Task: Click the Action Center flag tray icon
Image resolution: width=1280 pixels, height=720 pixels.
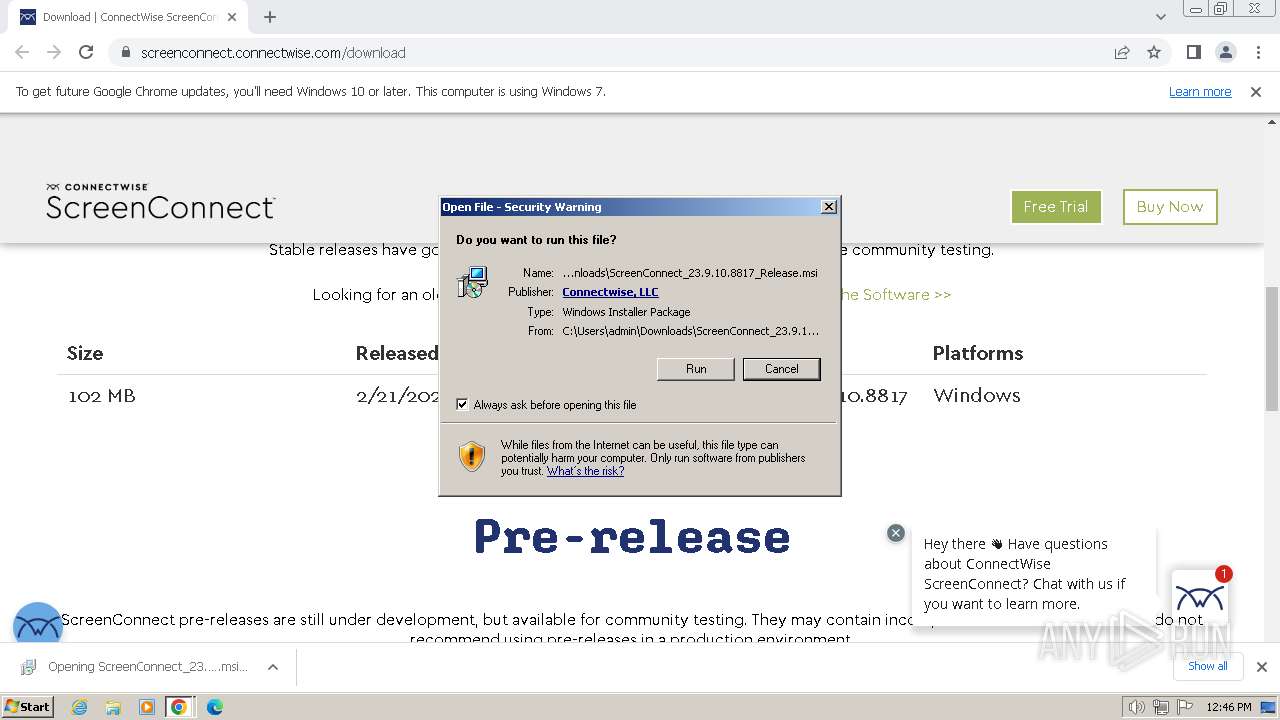Action: (1183, 707)
